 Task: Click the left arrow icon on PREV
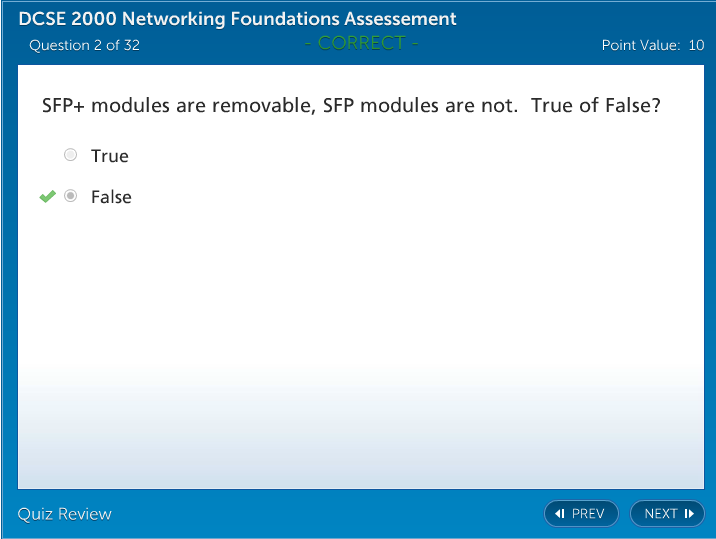tap(560, 514)
